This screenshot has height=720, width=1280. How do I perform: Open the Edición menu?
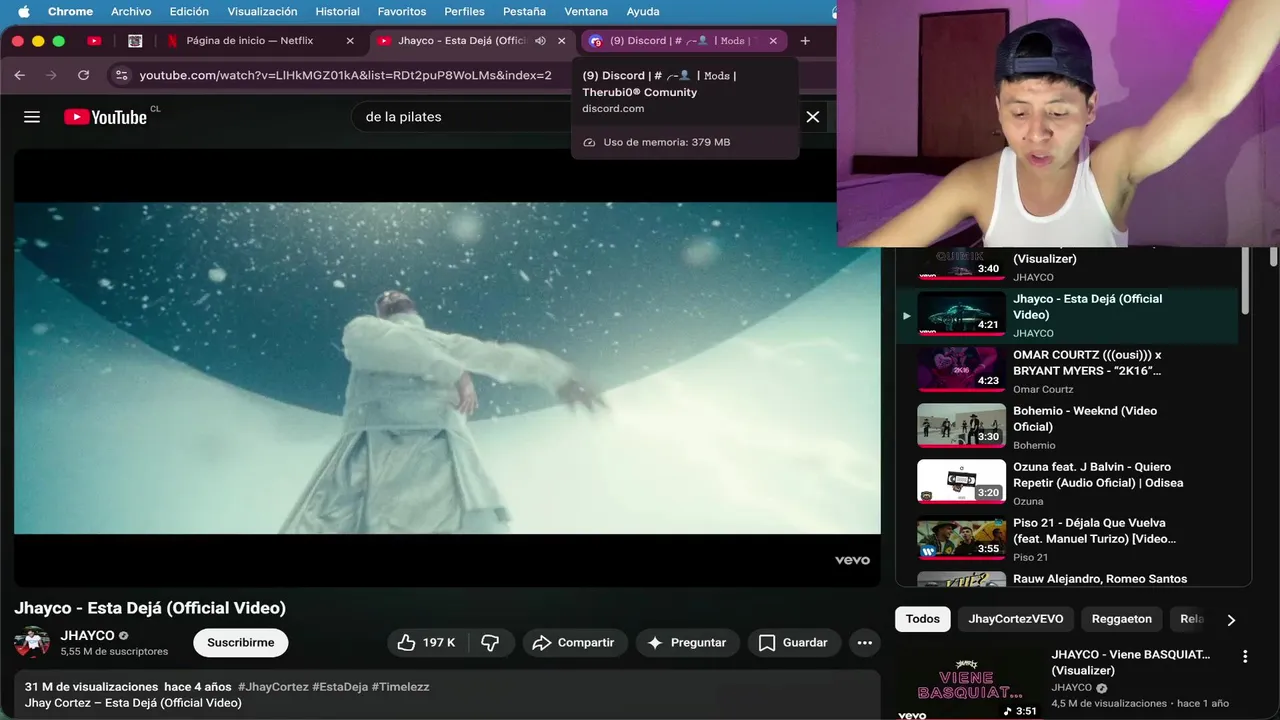[x=189, y=11]
